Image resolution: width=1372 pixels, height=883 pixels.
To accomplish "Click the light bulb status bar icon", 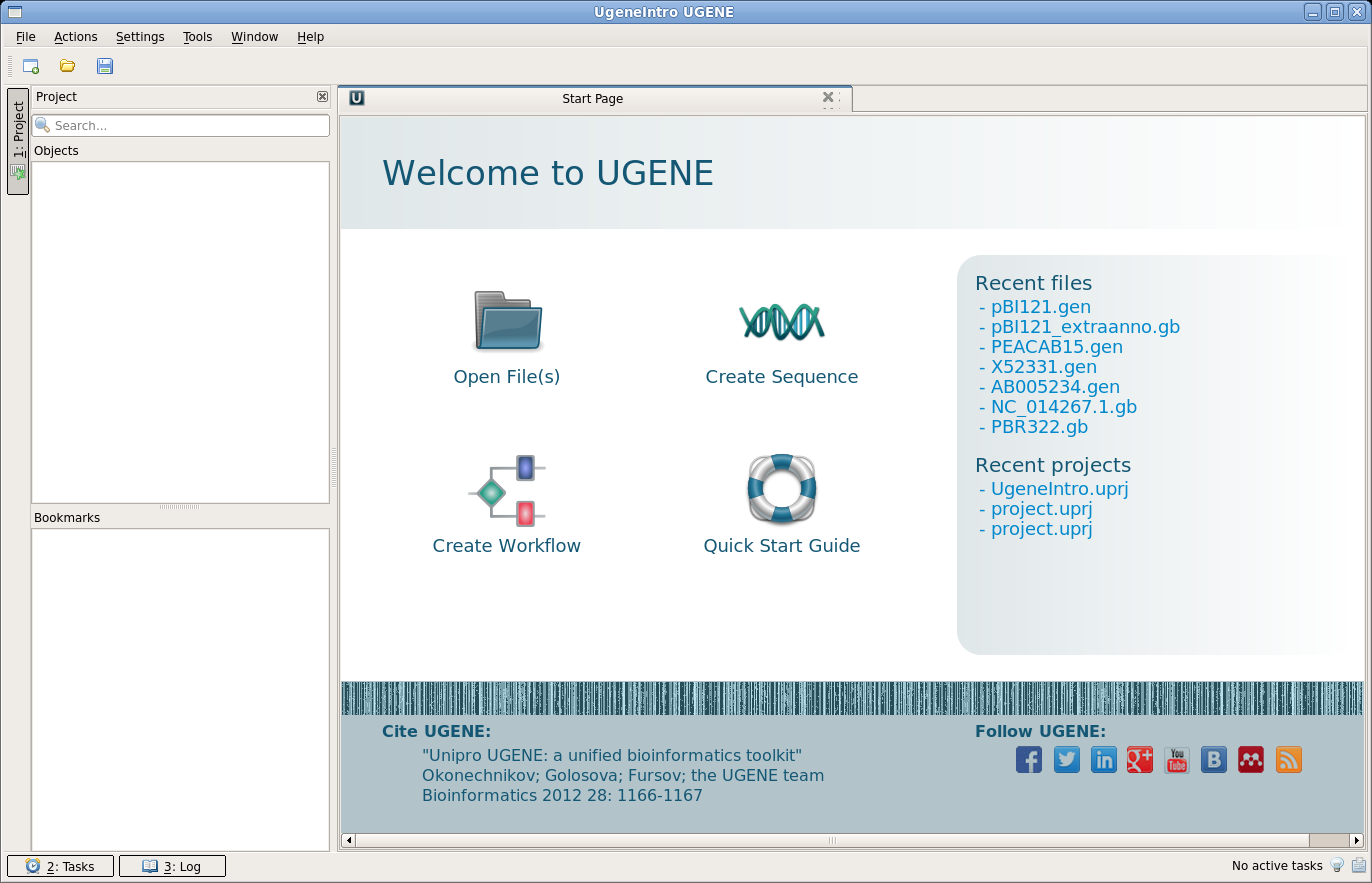I will point(1337,866).
